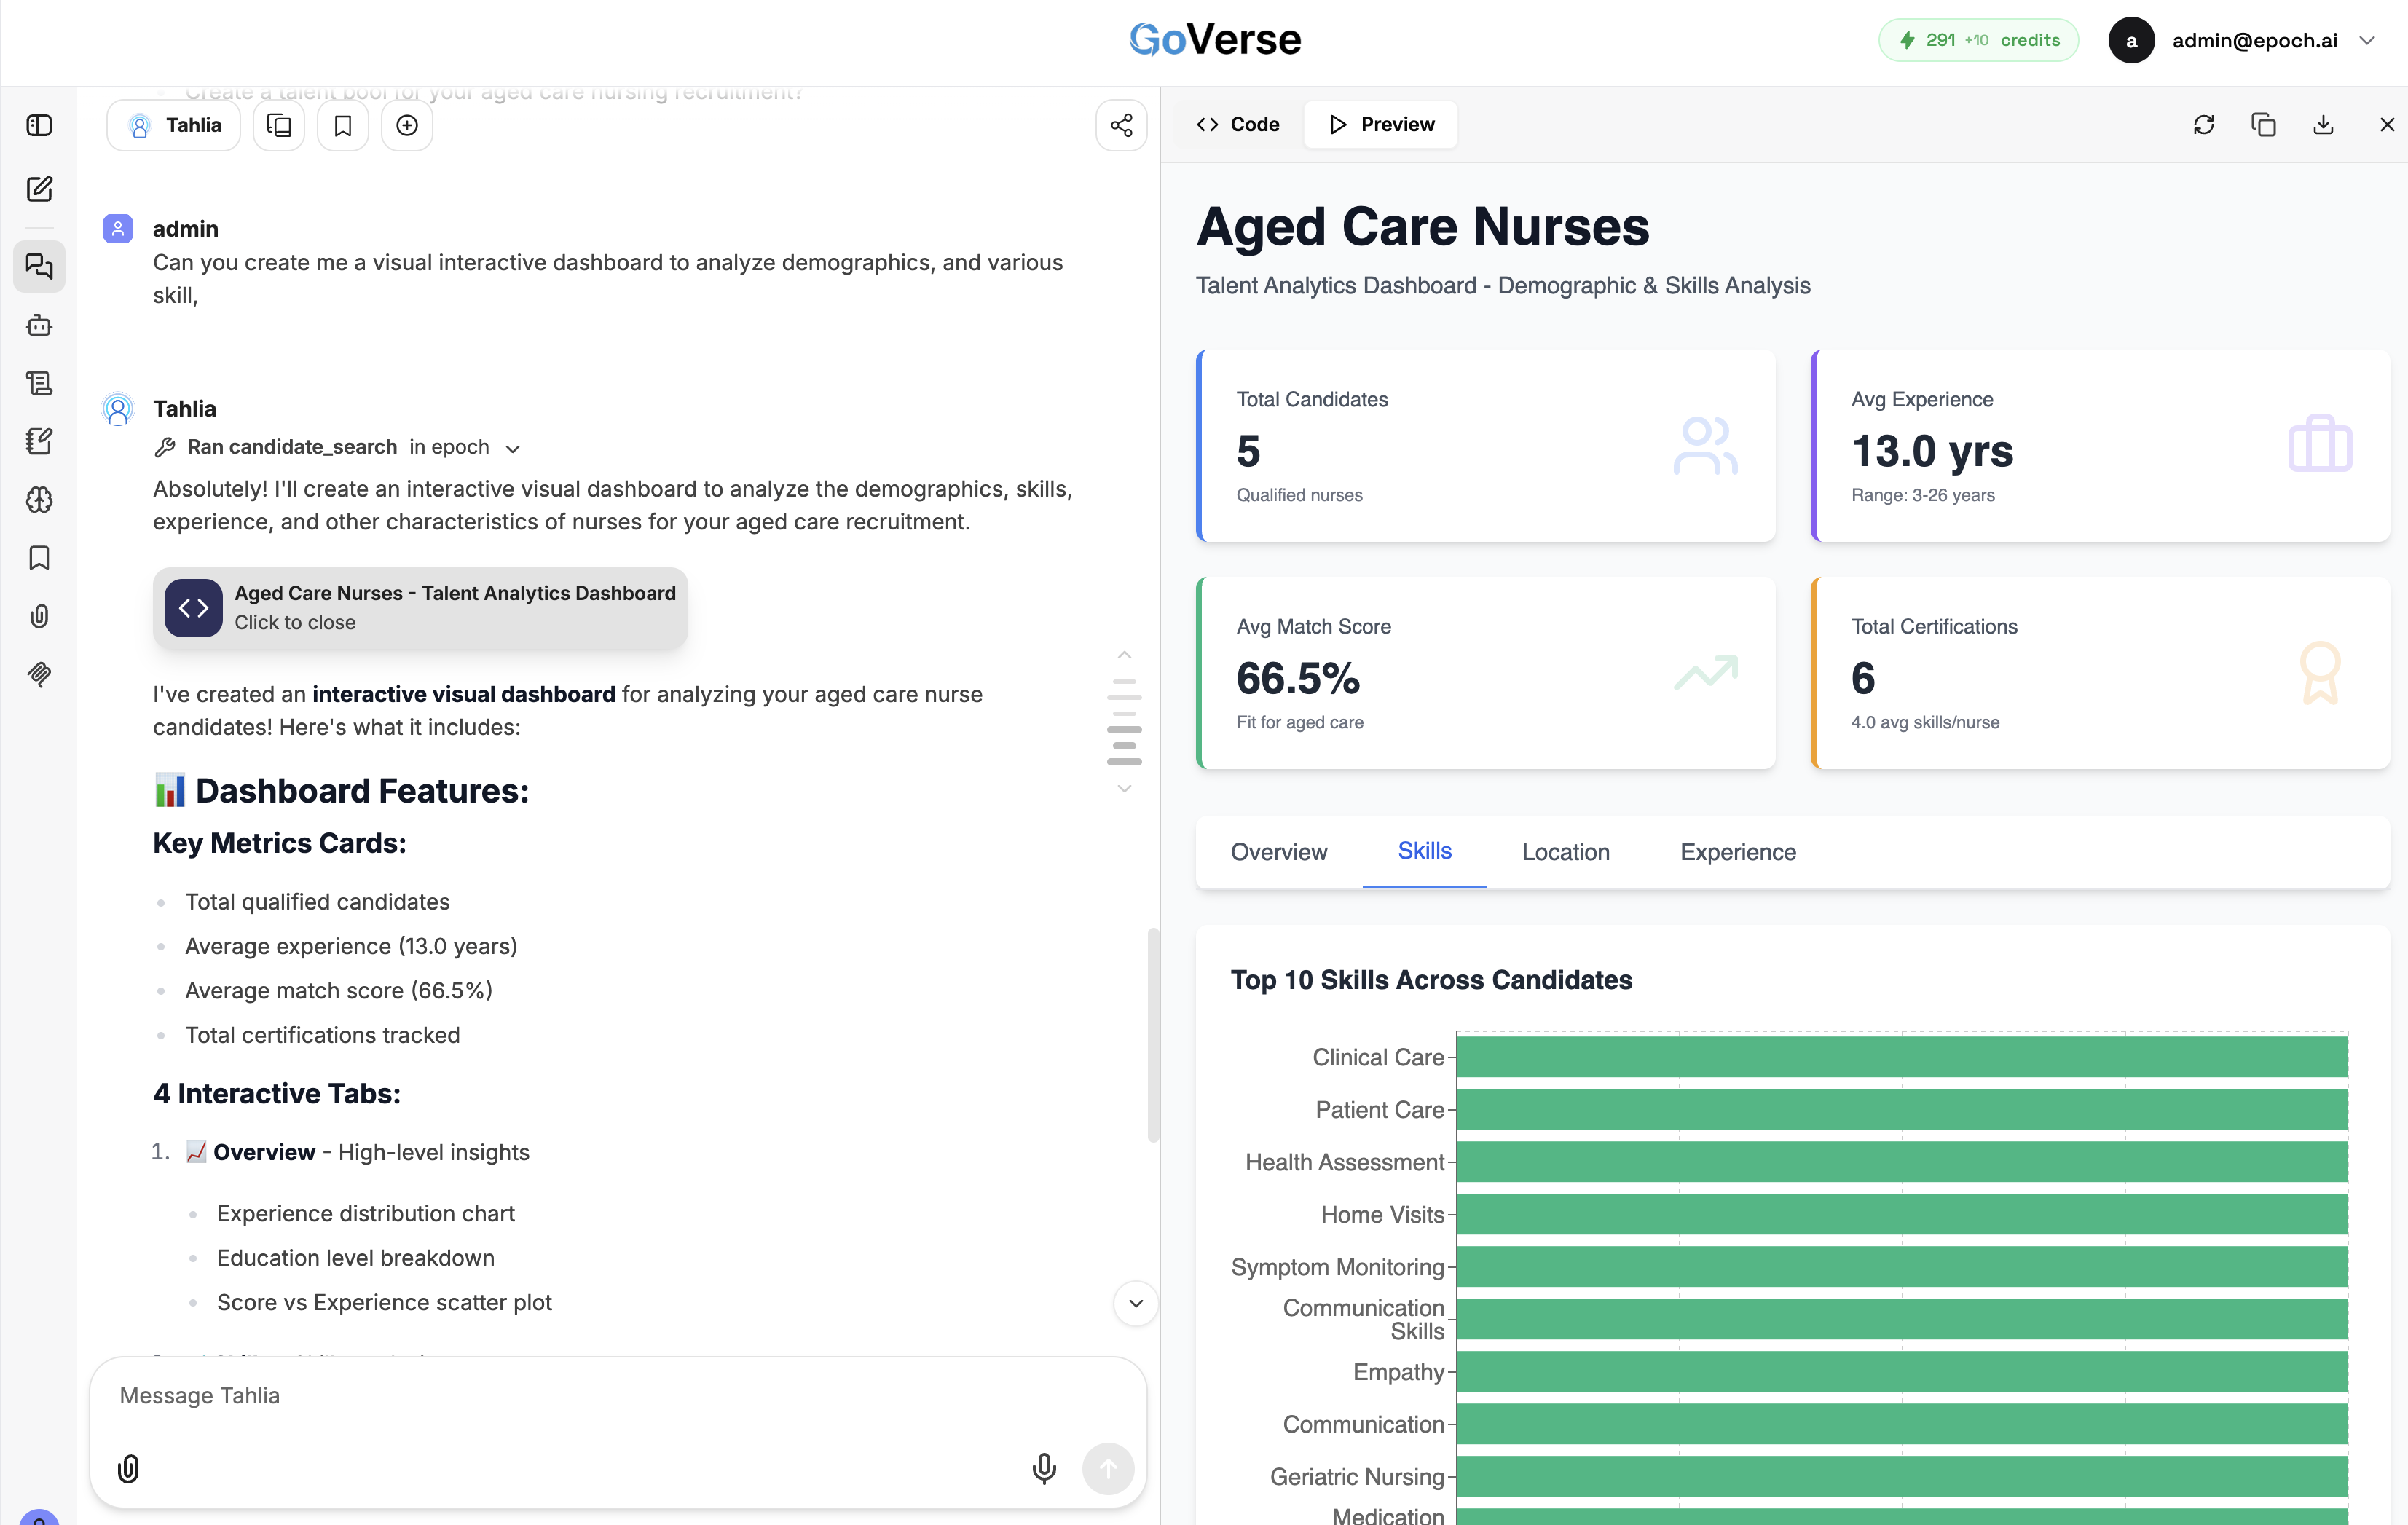Open the agents robot icon in sidebar
The image size is (2408, 1525).
[39, 325]
